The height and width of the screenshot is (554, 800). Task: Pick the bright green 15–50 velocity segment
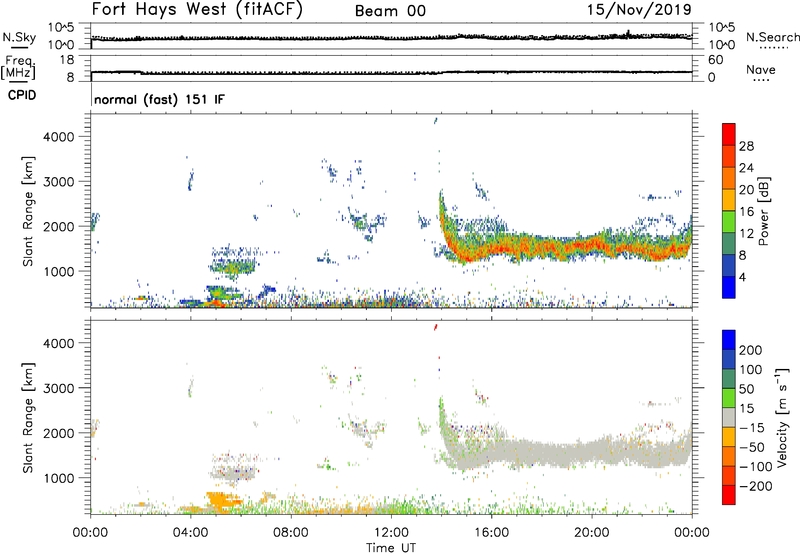(x=729, y=398)
